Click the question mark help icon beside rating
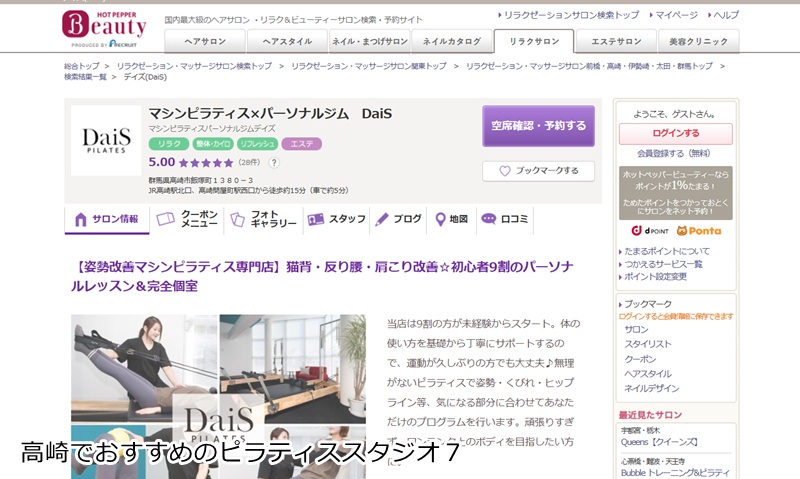The height and width of the screenshot is (479, 800). (x=274, y=163)
